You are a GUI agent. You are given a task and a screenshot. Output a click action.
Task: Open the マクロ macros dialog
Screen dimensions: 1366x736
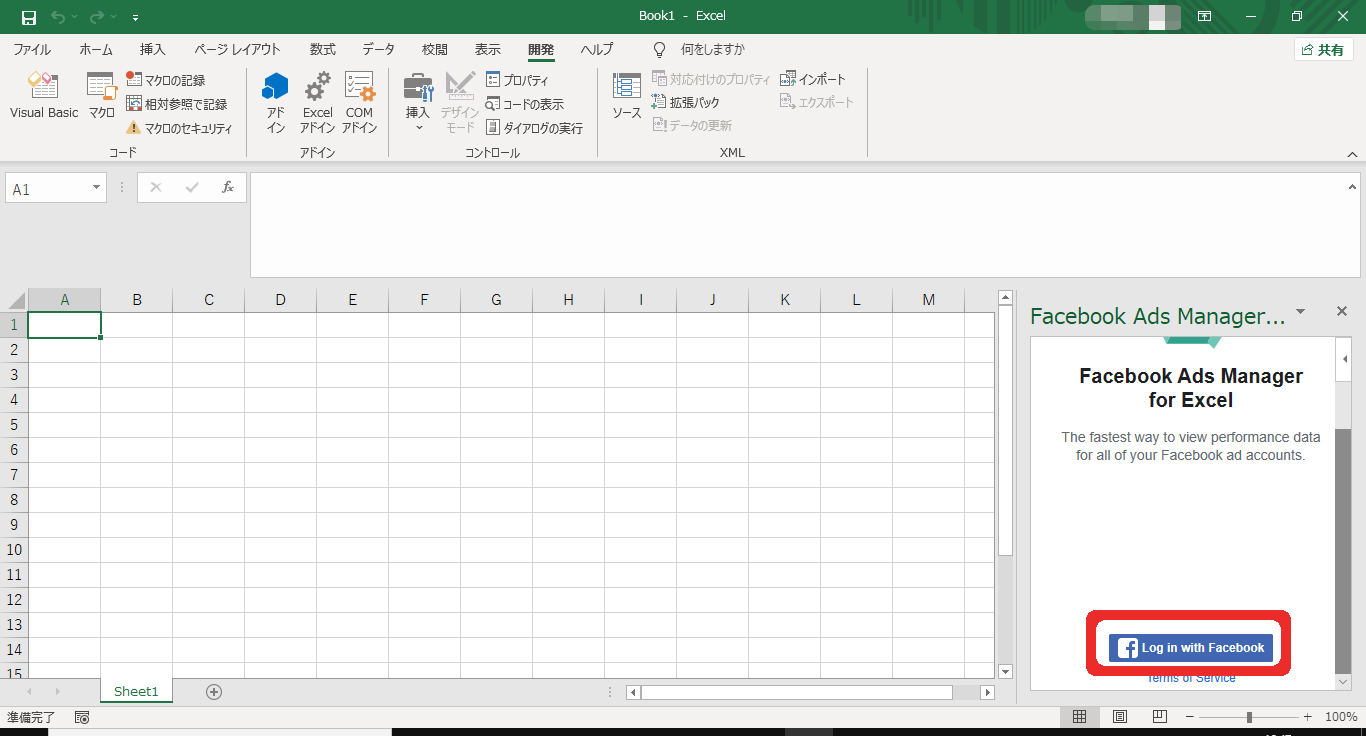101,97
